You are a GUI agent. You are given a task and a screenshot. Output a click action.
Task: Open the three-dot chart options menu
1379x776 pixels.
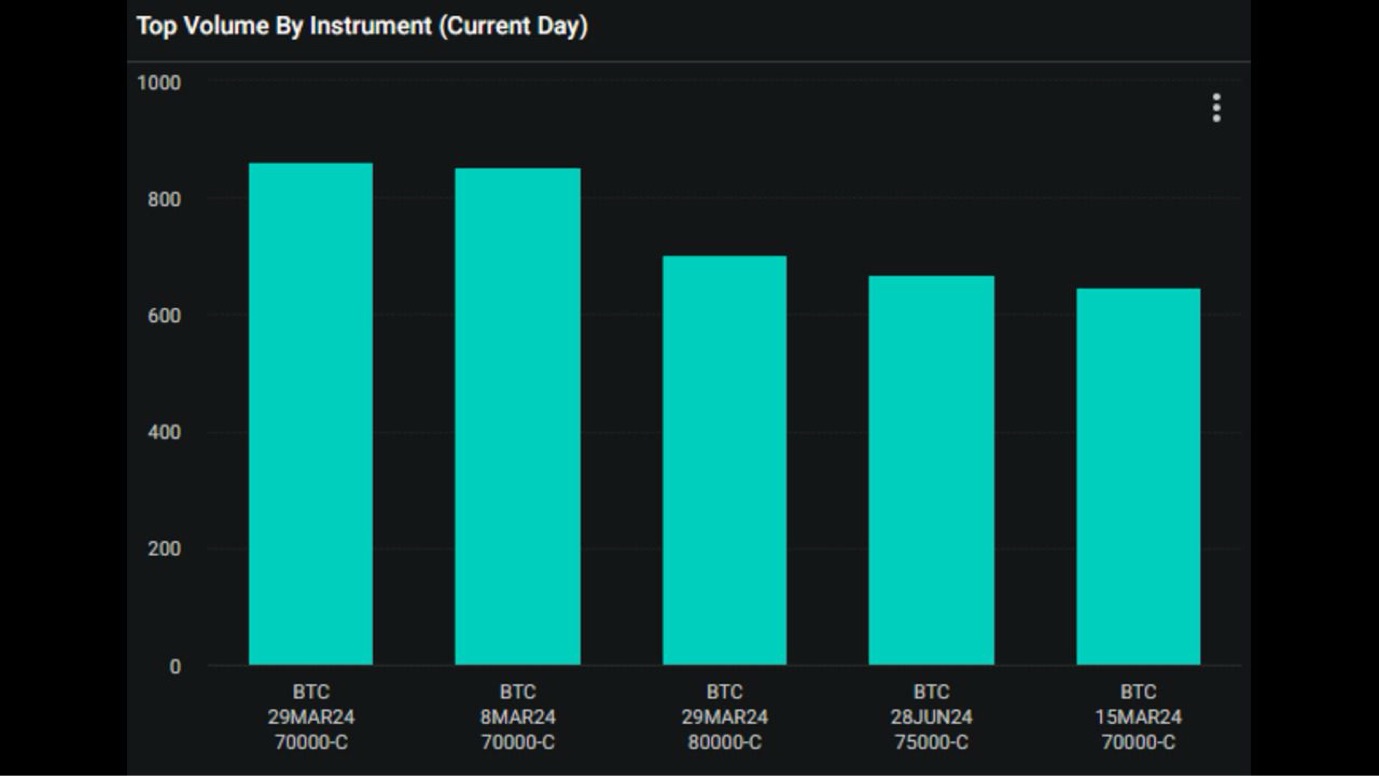(x=1216, y=108)
